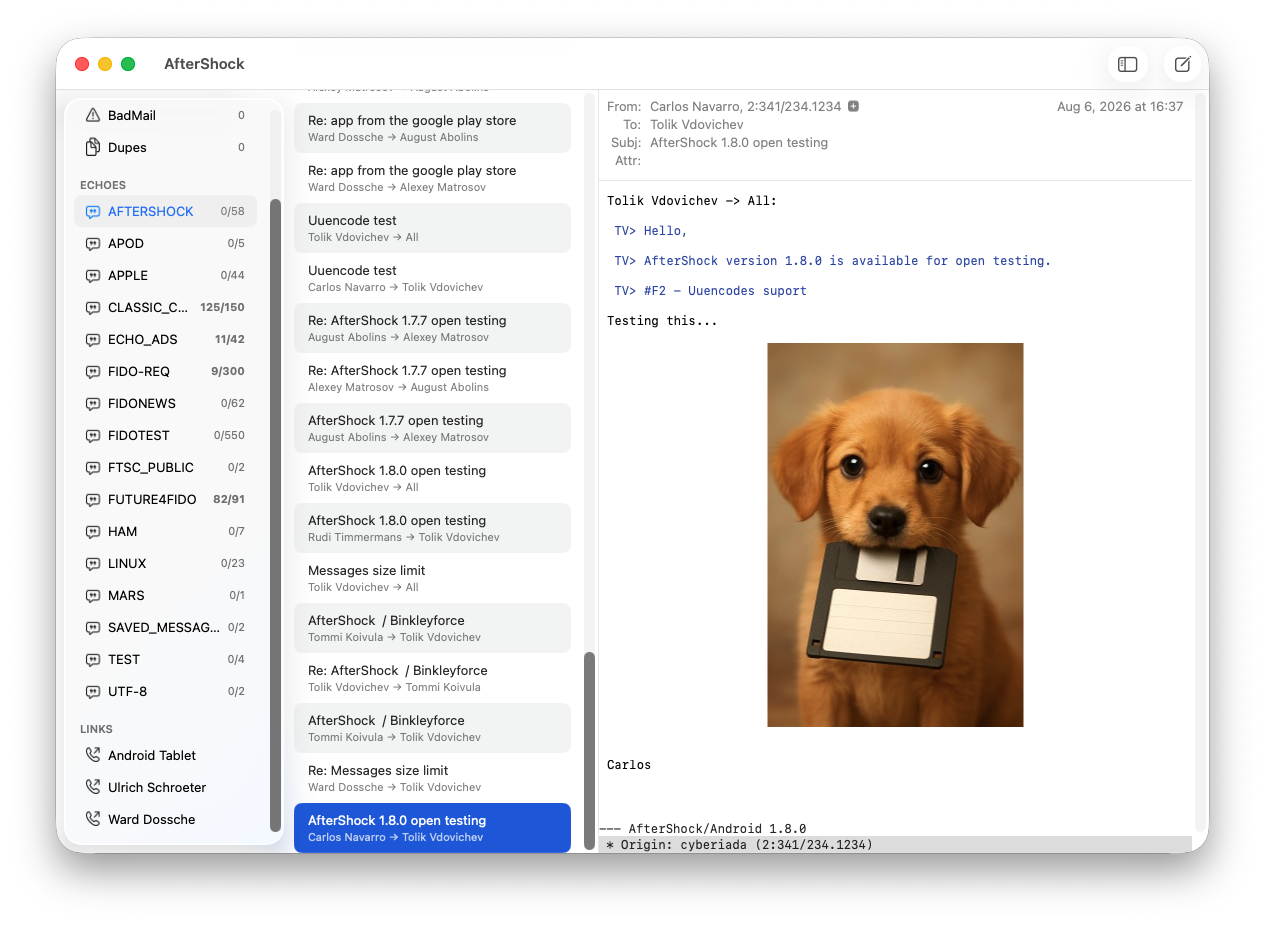
Task: Click the tearline "AfterShock/Android 1.8.0"
Action: coord(717,829)
